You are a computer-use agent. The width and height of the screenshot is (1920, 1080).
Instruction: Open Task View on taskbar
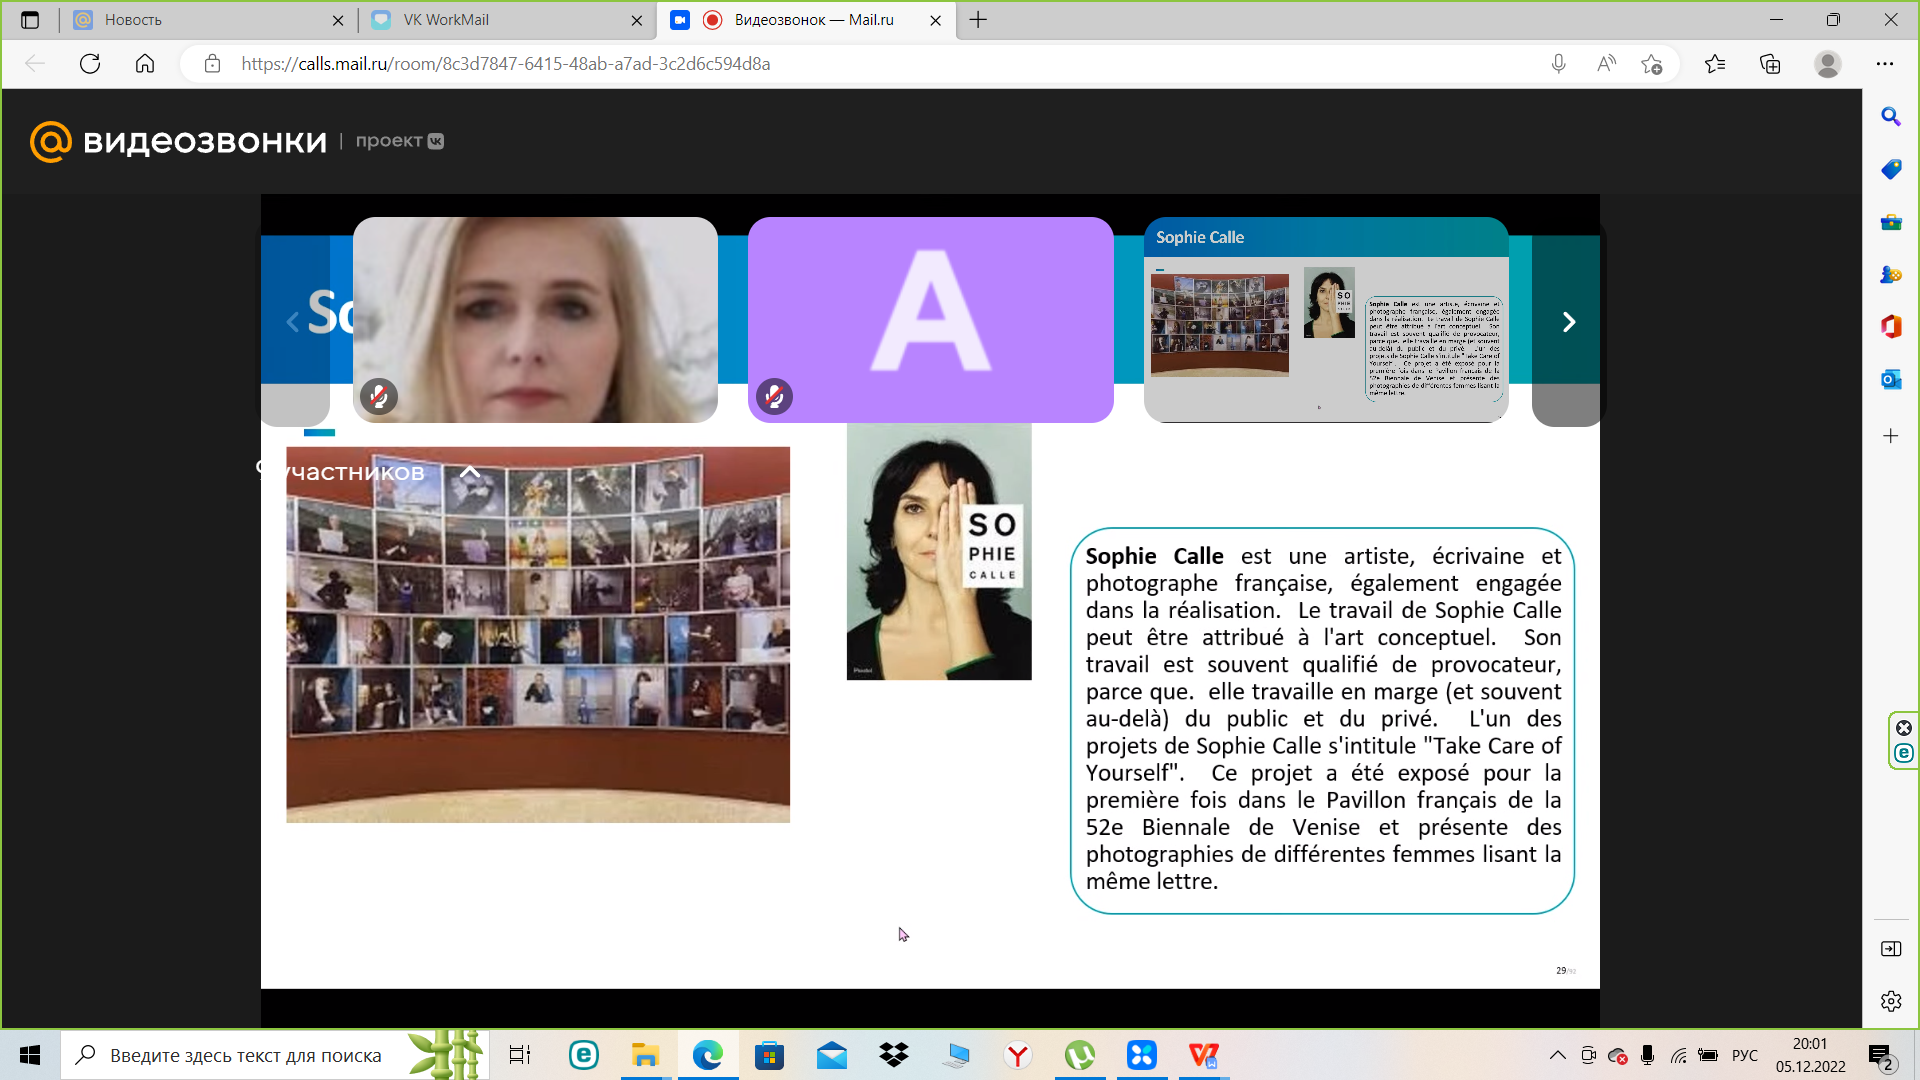(x=520, y=1055)
